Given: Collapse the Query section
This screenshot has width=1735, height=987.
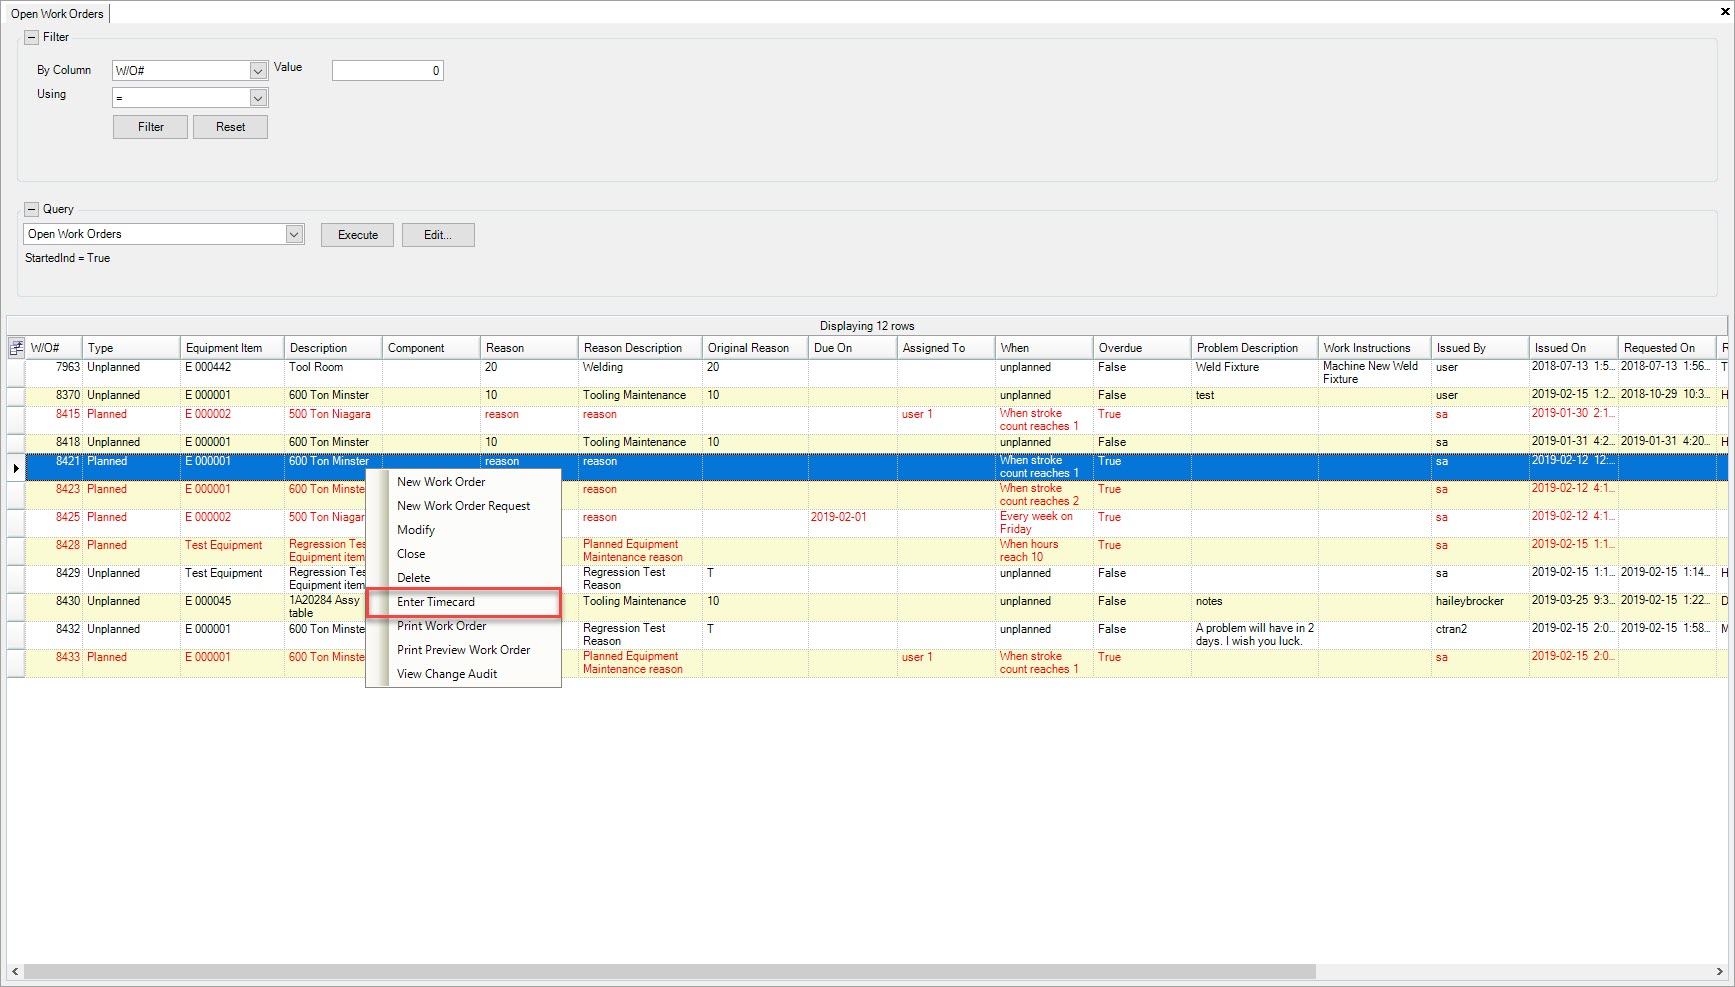Looking at the screenshot, I should click(x=31, y=209).
